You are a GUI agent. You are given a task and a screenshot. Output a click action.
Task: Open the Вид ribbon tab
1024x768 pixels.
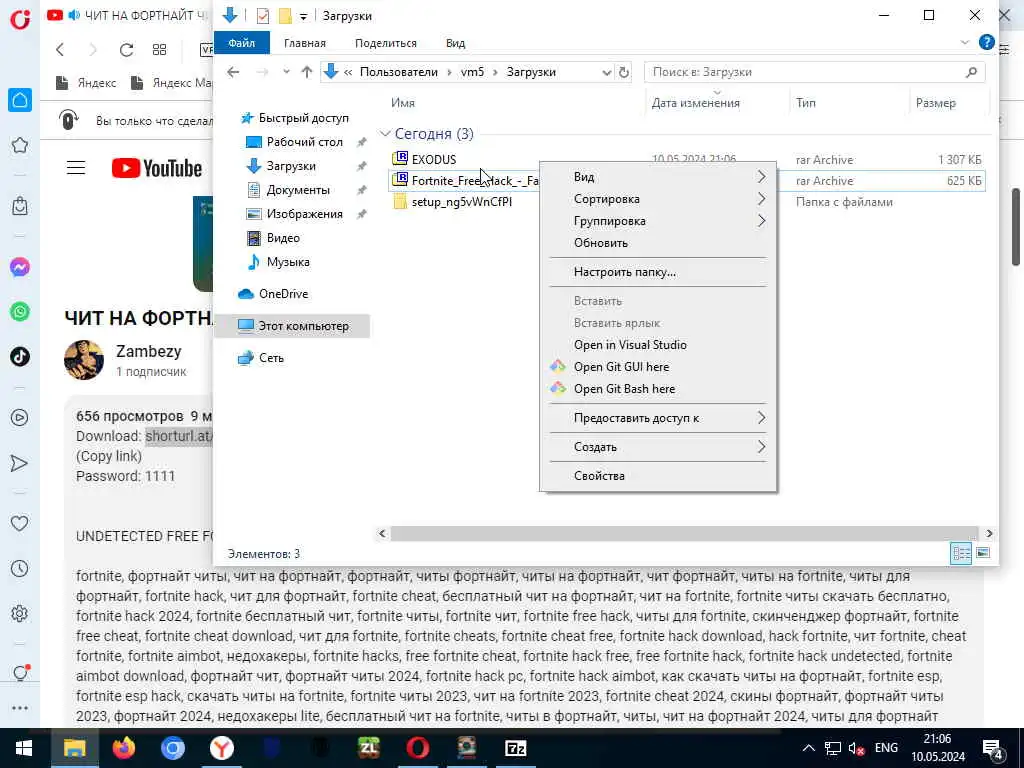coord(455,43)
